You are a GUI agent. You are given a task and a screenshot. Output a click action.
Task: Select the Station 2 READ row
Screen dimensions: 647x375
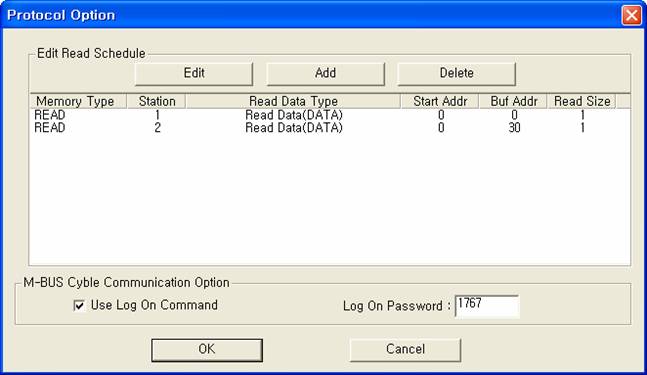click(x=330, y=127)
